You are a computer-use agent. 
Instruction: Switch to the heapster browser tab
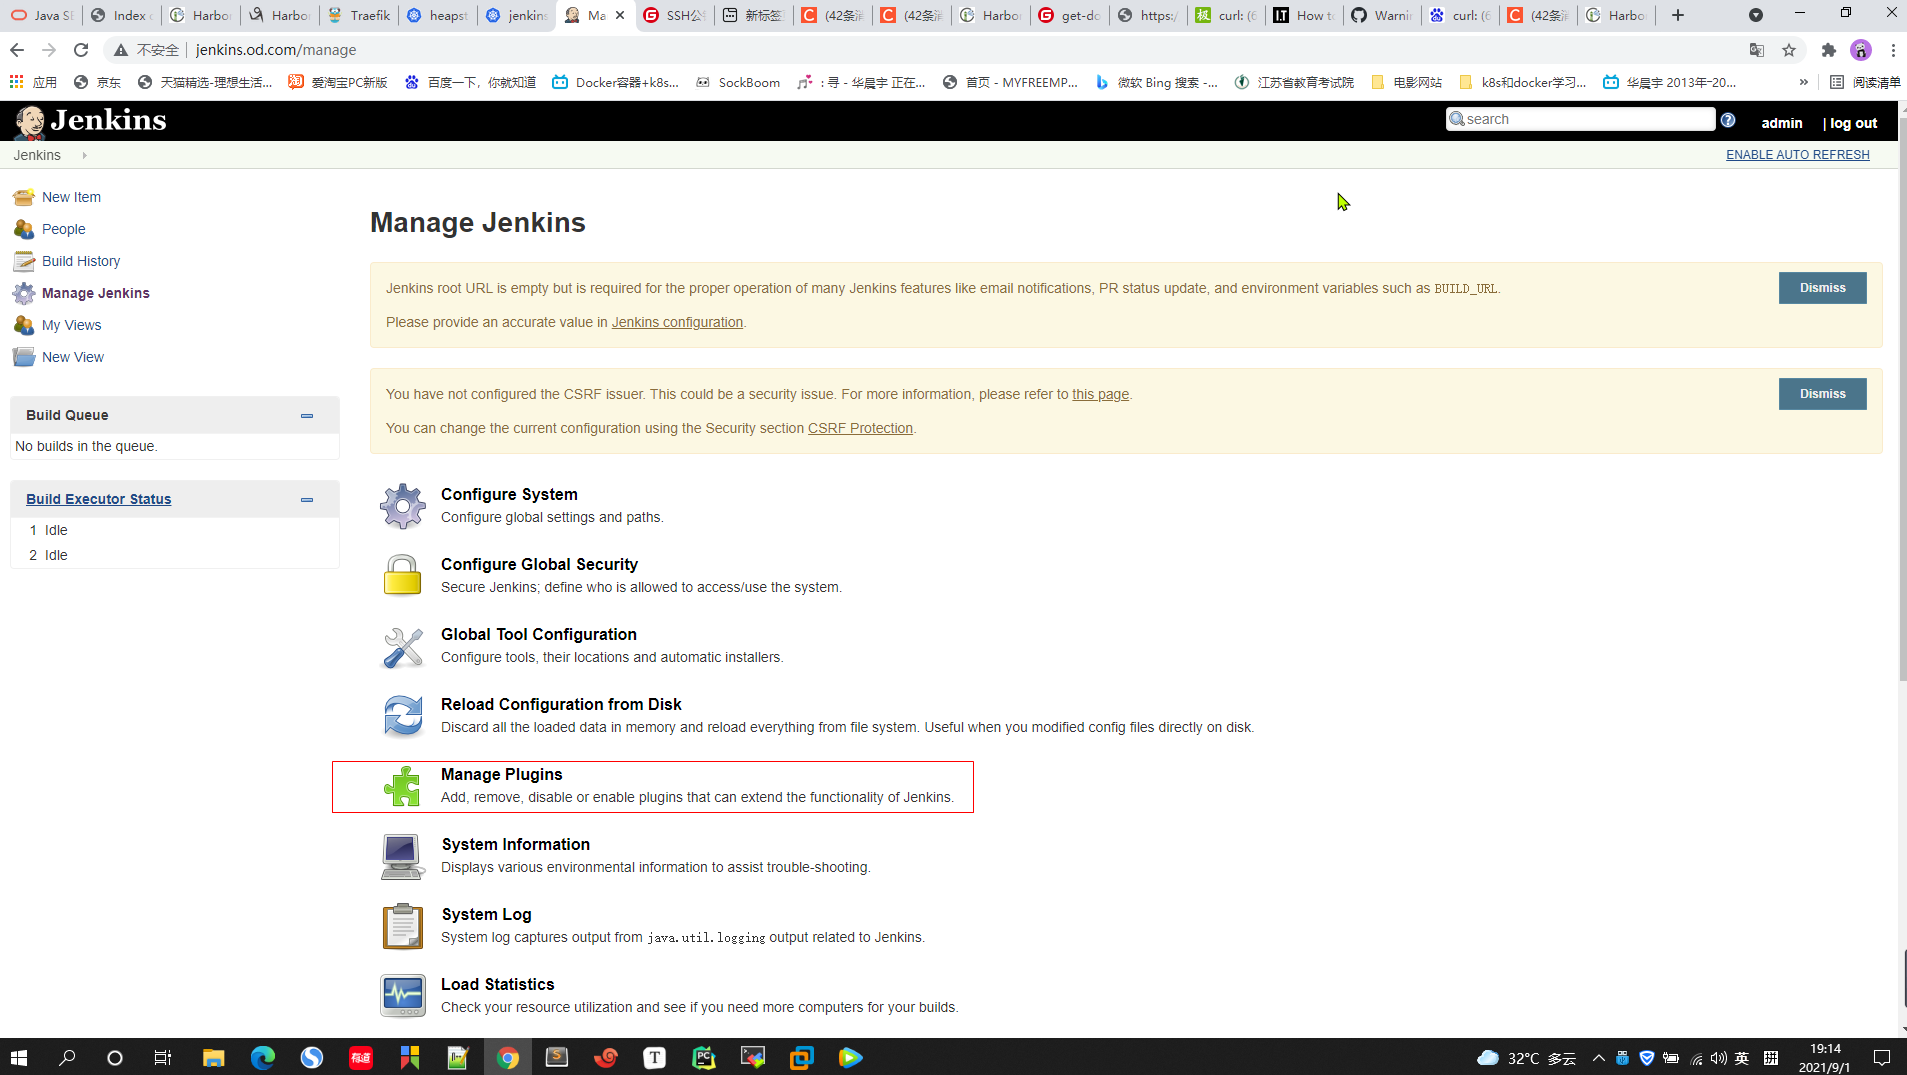coord(438,15)
